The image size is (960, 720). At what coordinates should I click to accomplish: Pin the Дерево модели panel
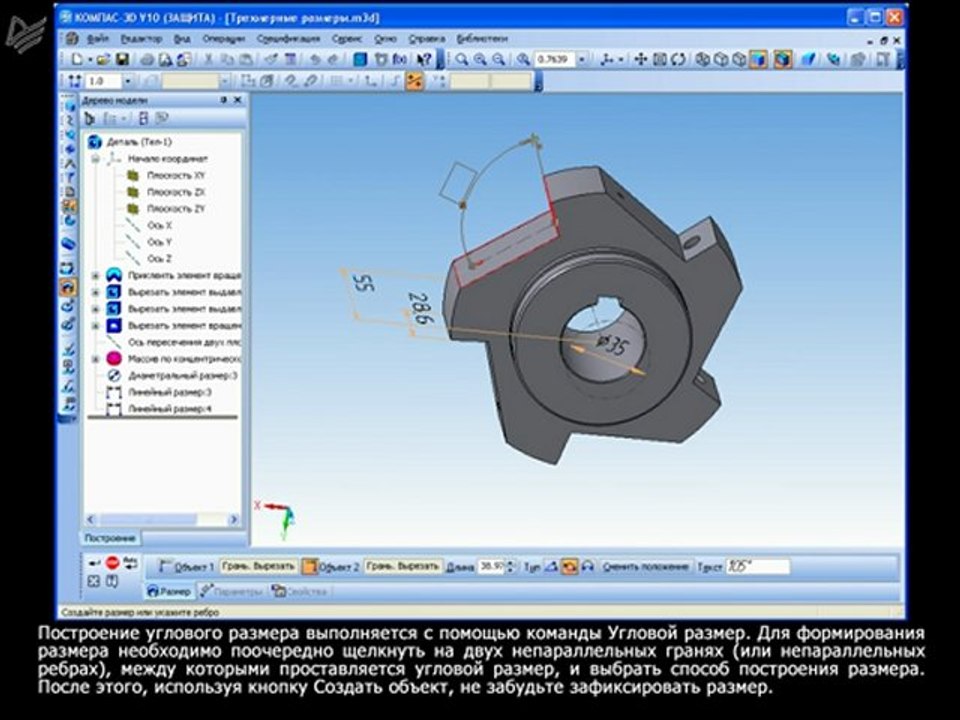(224, 100)
